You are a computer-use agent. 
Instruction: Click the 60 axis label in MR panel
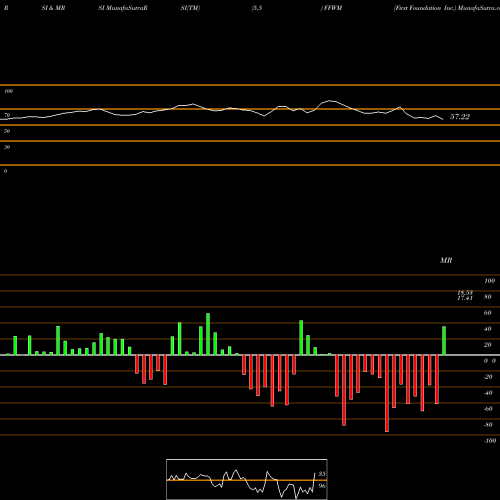tap(487, 313)
